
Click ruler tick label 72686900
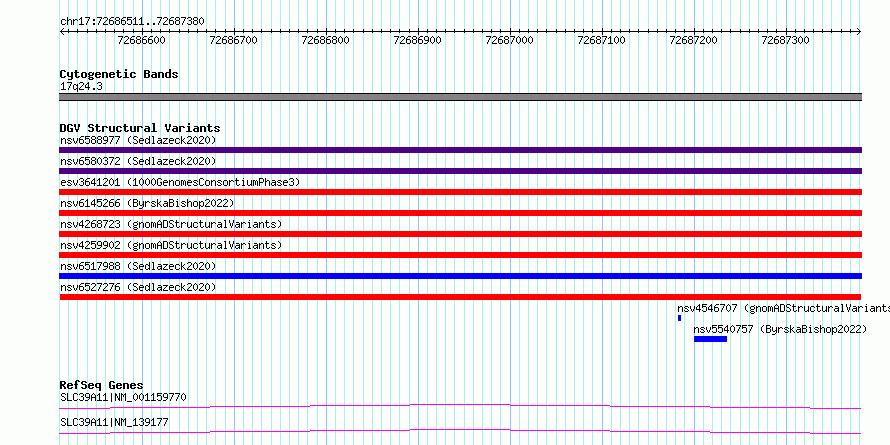417,40
